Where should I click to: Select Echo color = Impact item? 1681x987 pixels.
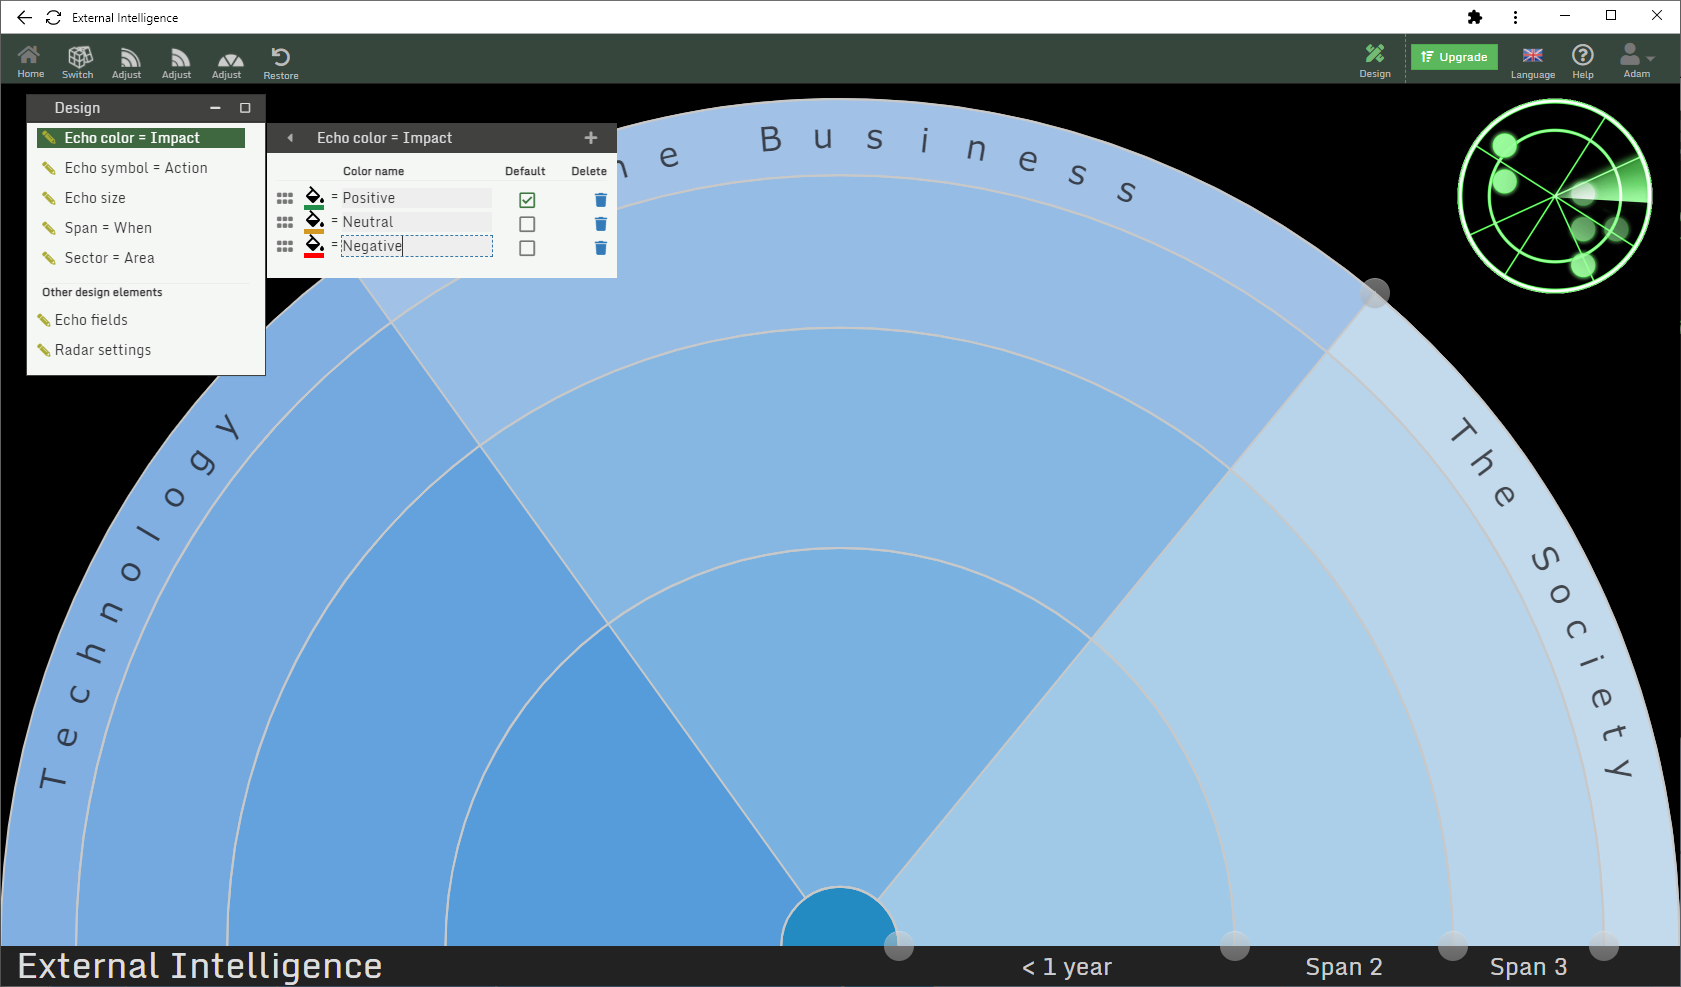click(x=141, y=138)
